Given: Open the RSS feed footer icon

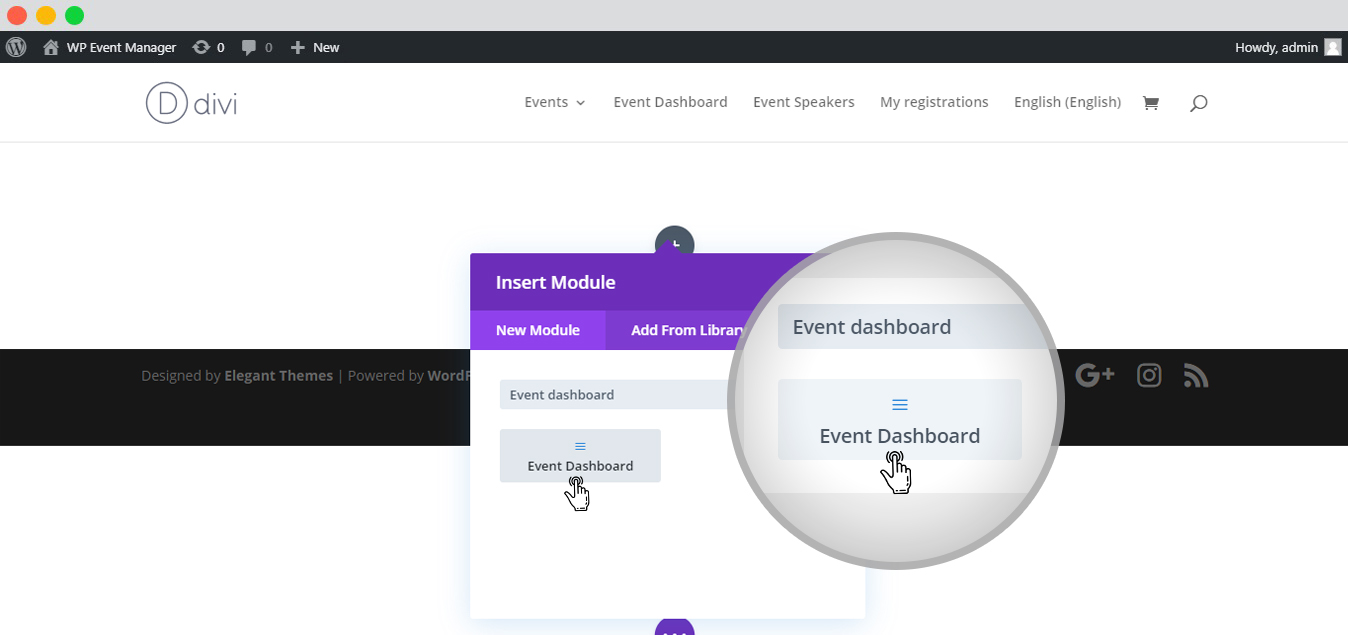Looking at the screenshot, I should [1196, 375].
